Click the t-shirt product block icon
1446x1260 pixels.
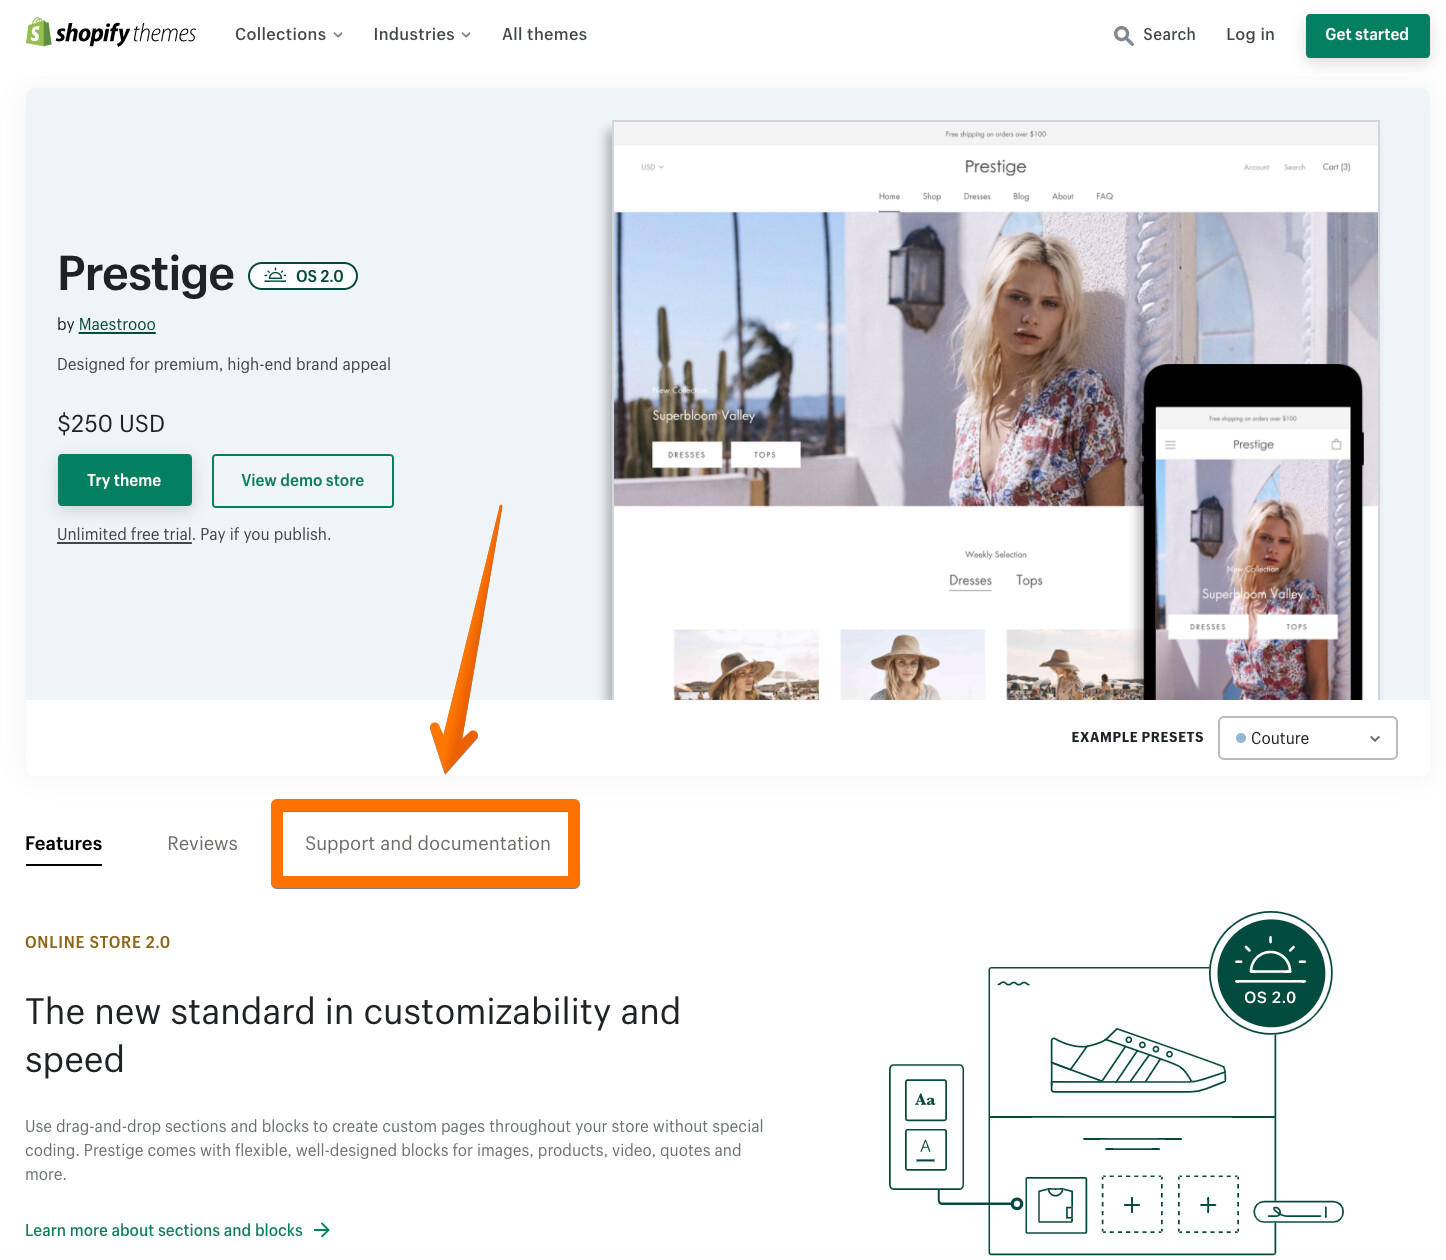(x=1056, y=1205)
